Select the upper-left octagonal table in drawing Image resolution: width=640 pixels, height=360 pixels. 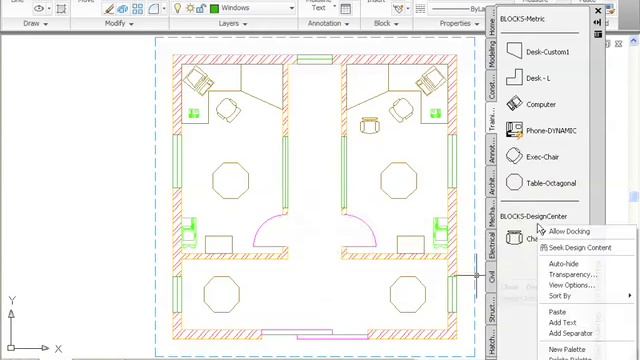pyautogui.click(x=231, y=180)
